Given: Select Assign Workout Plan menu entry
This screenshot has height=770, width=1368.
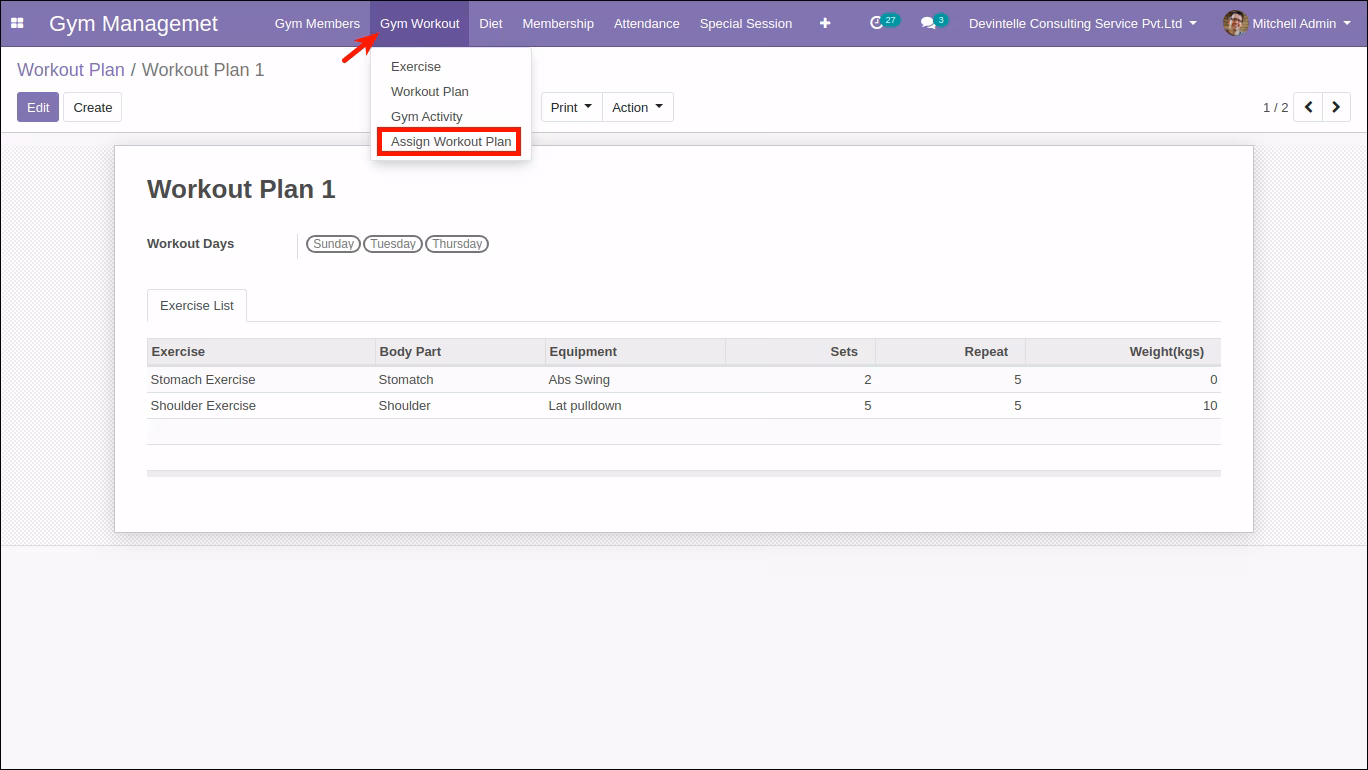Looking at the screenshot, I should pos(451,142).
